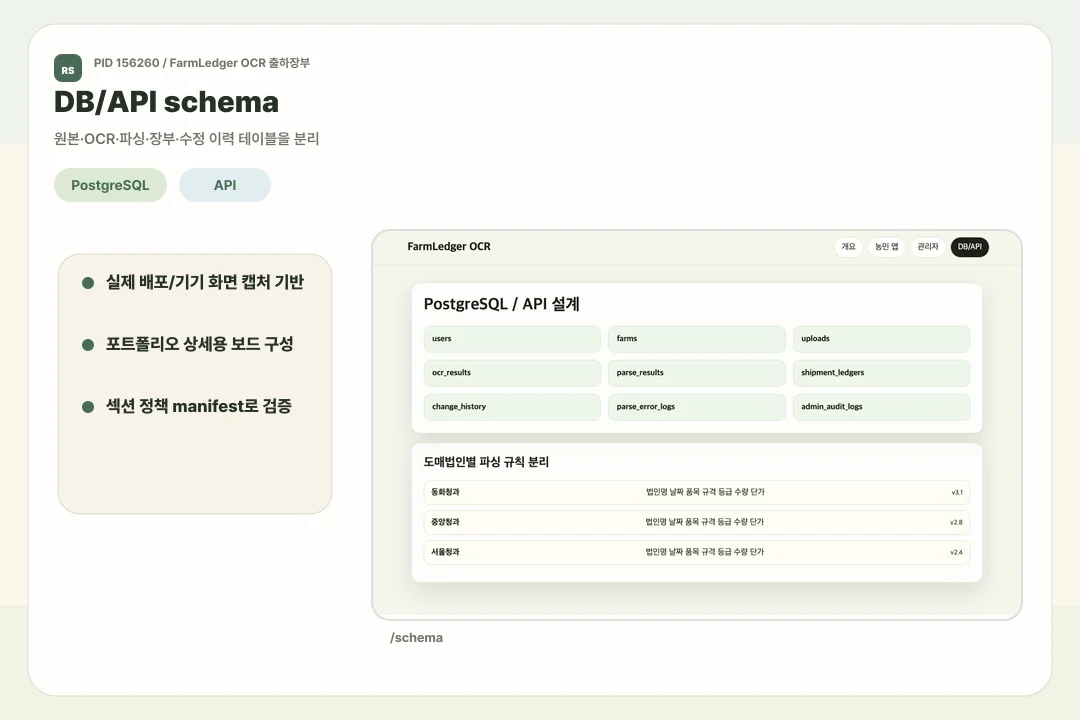Open the 개요 tab

click(x=848, y=247)
